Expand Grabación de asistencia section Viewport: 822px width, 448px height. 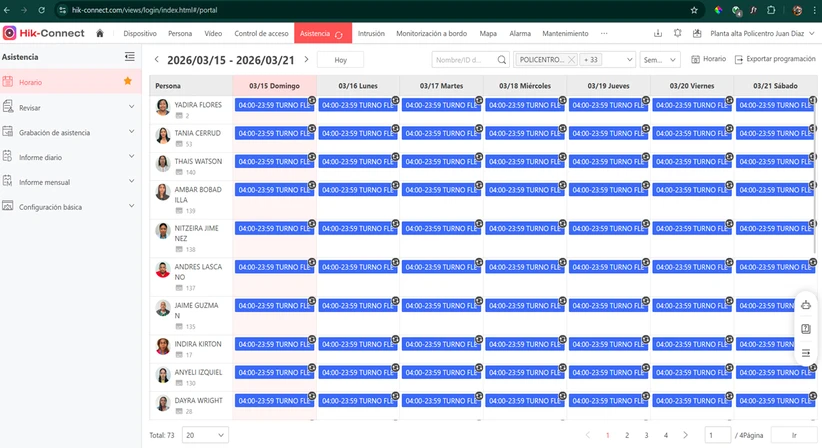(131, 132)
